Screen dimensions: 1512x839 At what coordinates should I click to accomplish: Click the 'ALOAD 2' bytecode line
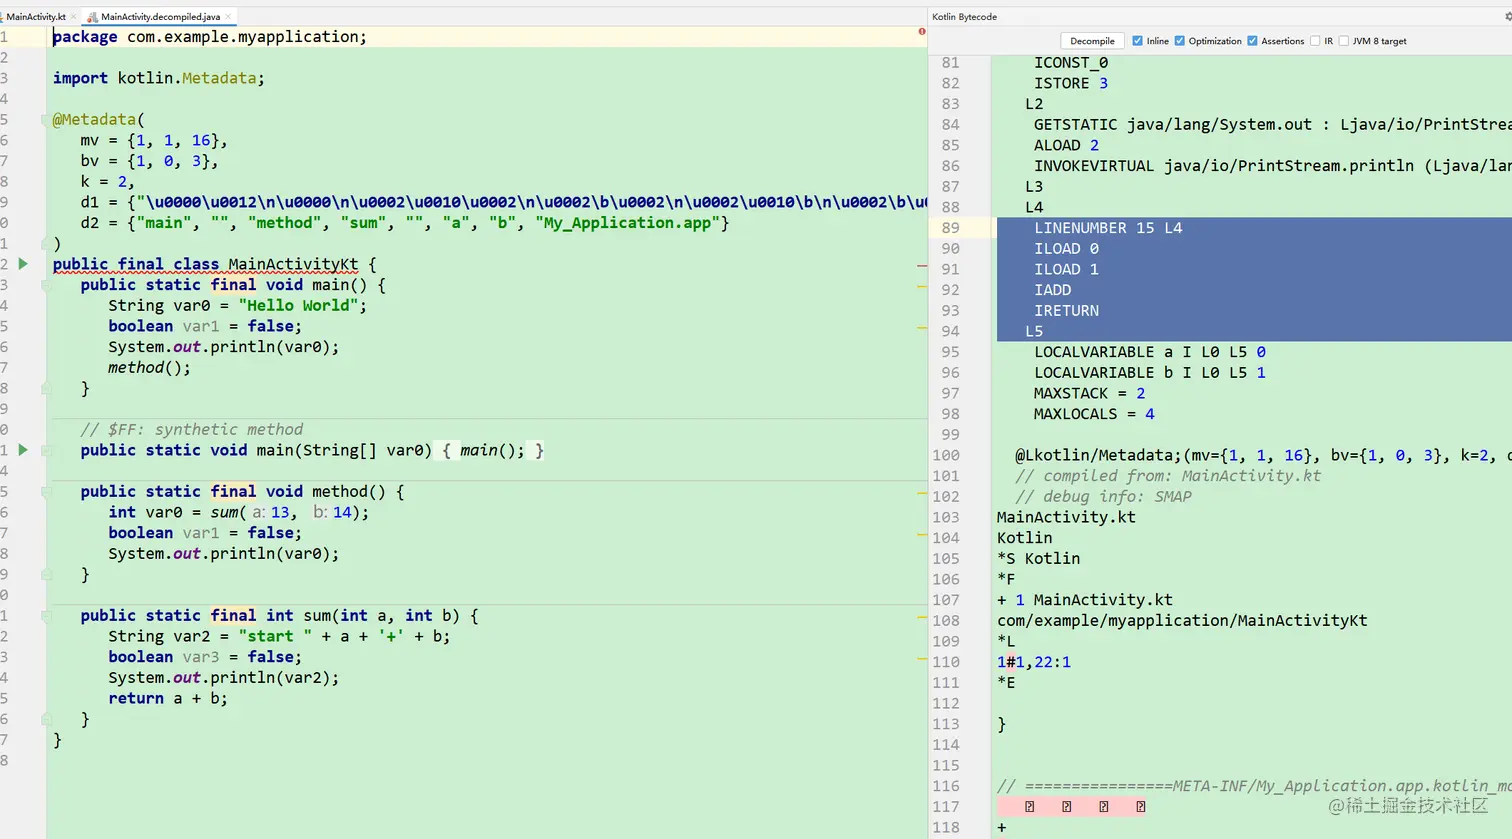[1066, 145]
